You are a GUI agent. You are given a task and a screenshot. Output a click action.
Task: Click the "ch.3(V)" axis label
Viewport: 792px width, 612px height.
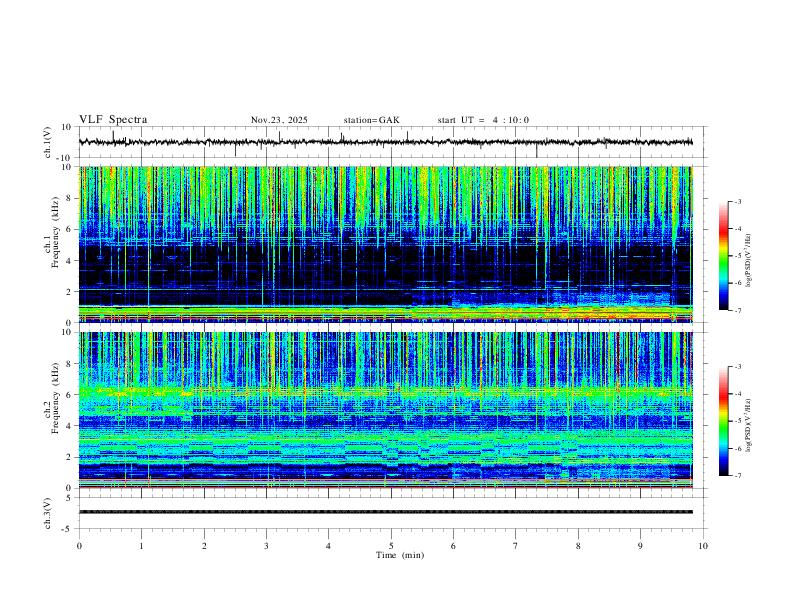(48, 513)
